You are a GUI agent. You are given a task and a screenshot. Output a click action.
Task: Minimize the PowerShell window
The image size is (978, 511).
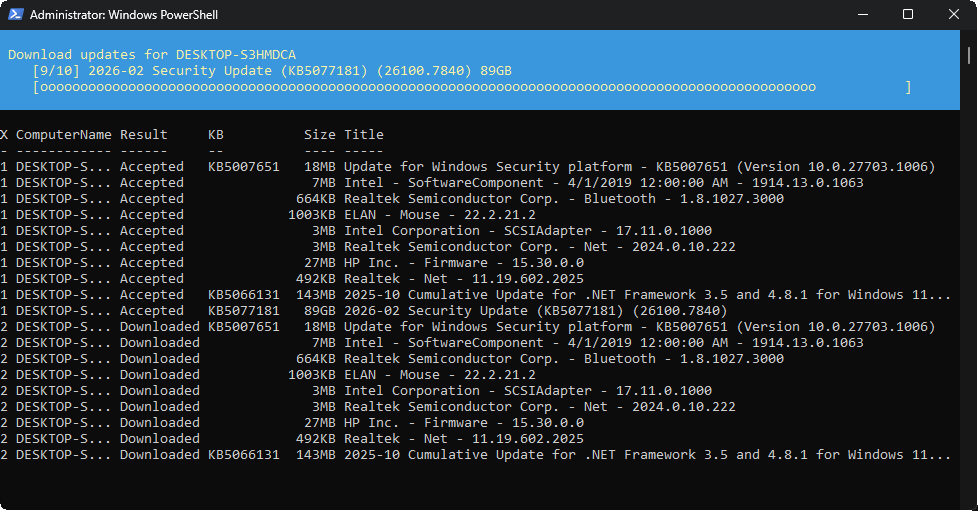[861, 15]
